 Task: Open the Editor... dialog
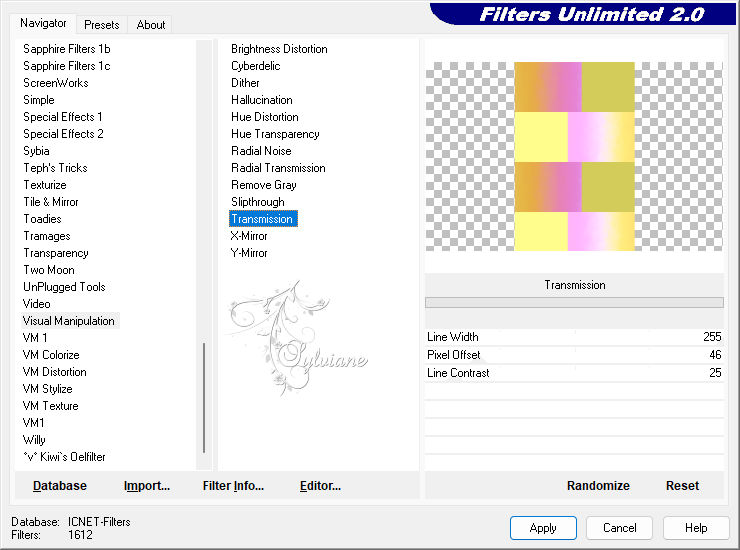pyautogui.click(x=320, y=486)
